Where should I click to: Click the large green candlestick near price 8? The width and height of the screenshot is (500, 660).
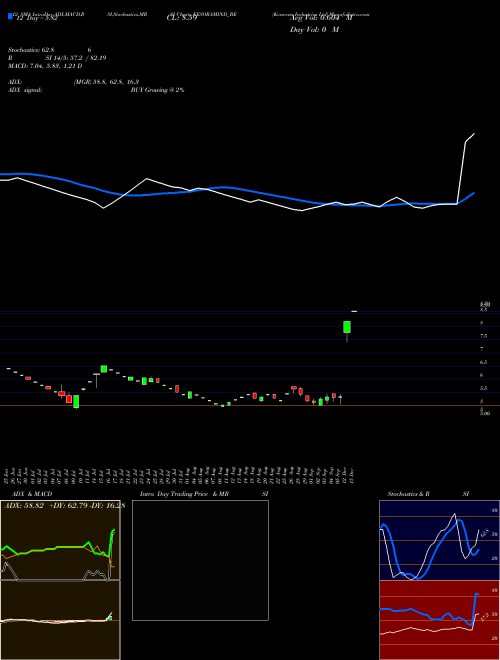[347, 327]
